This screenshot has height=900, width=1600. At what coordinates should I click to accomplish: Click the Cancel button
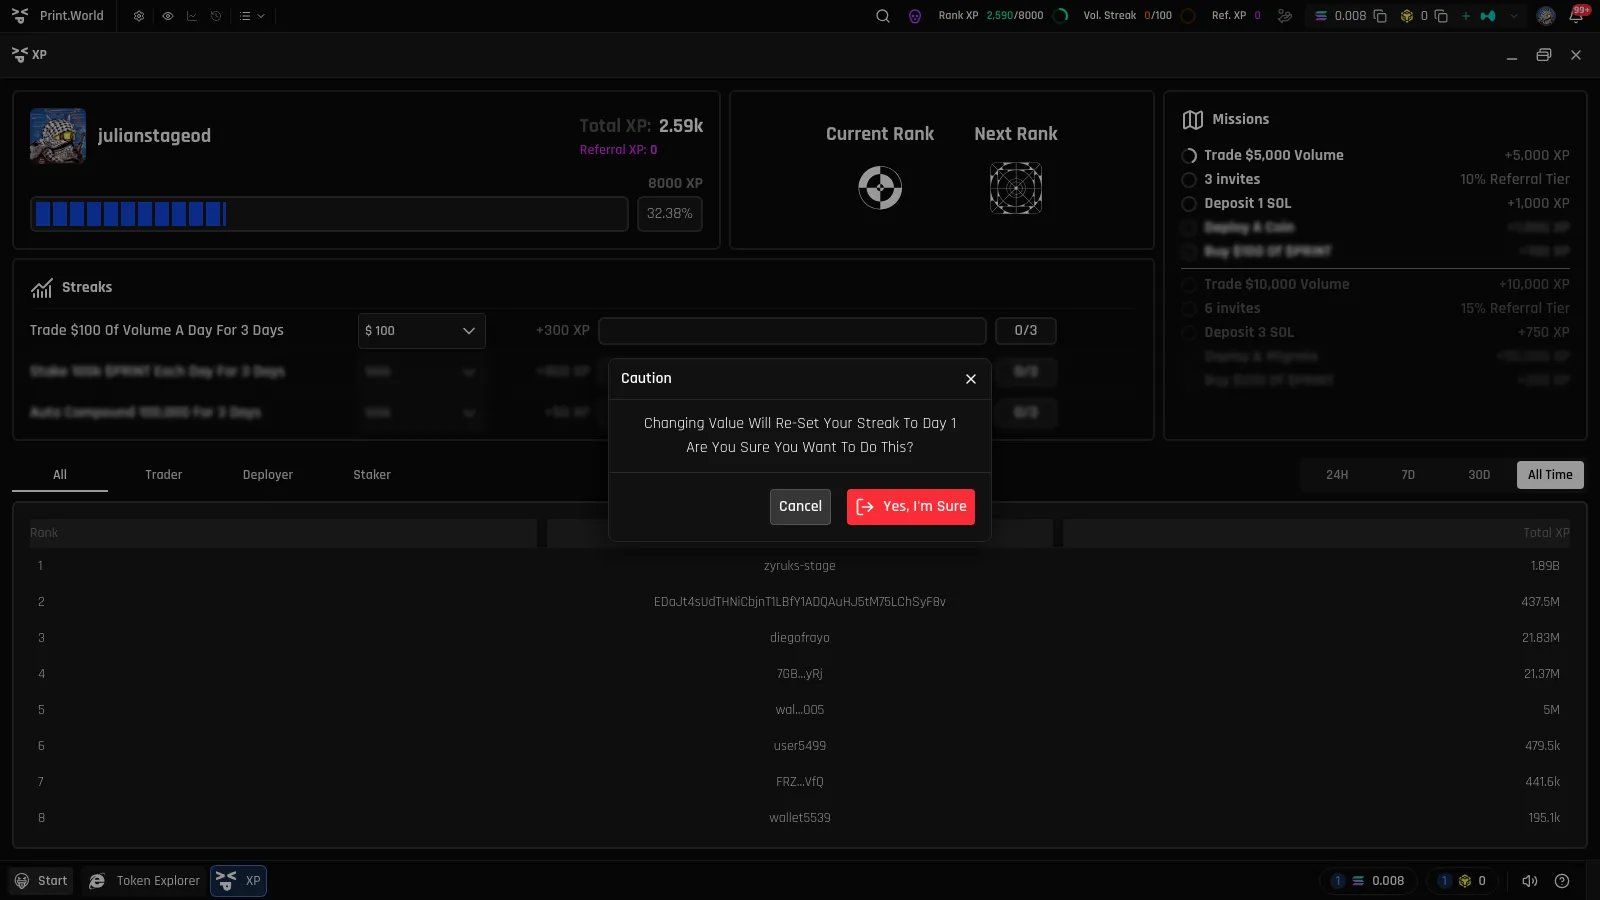[x=800, y=507]
